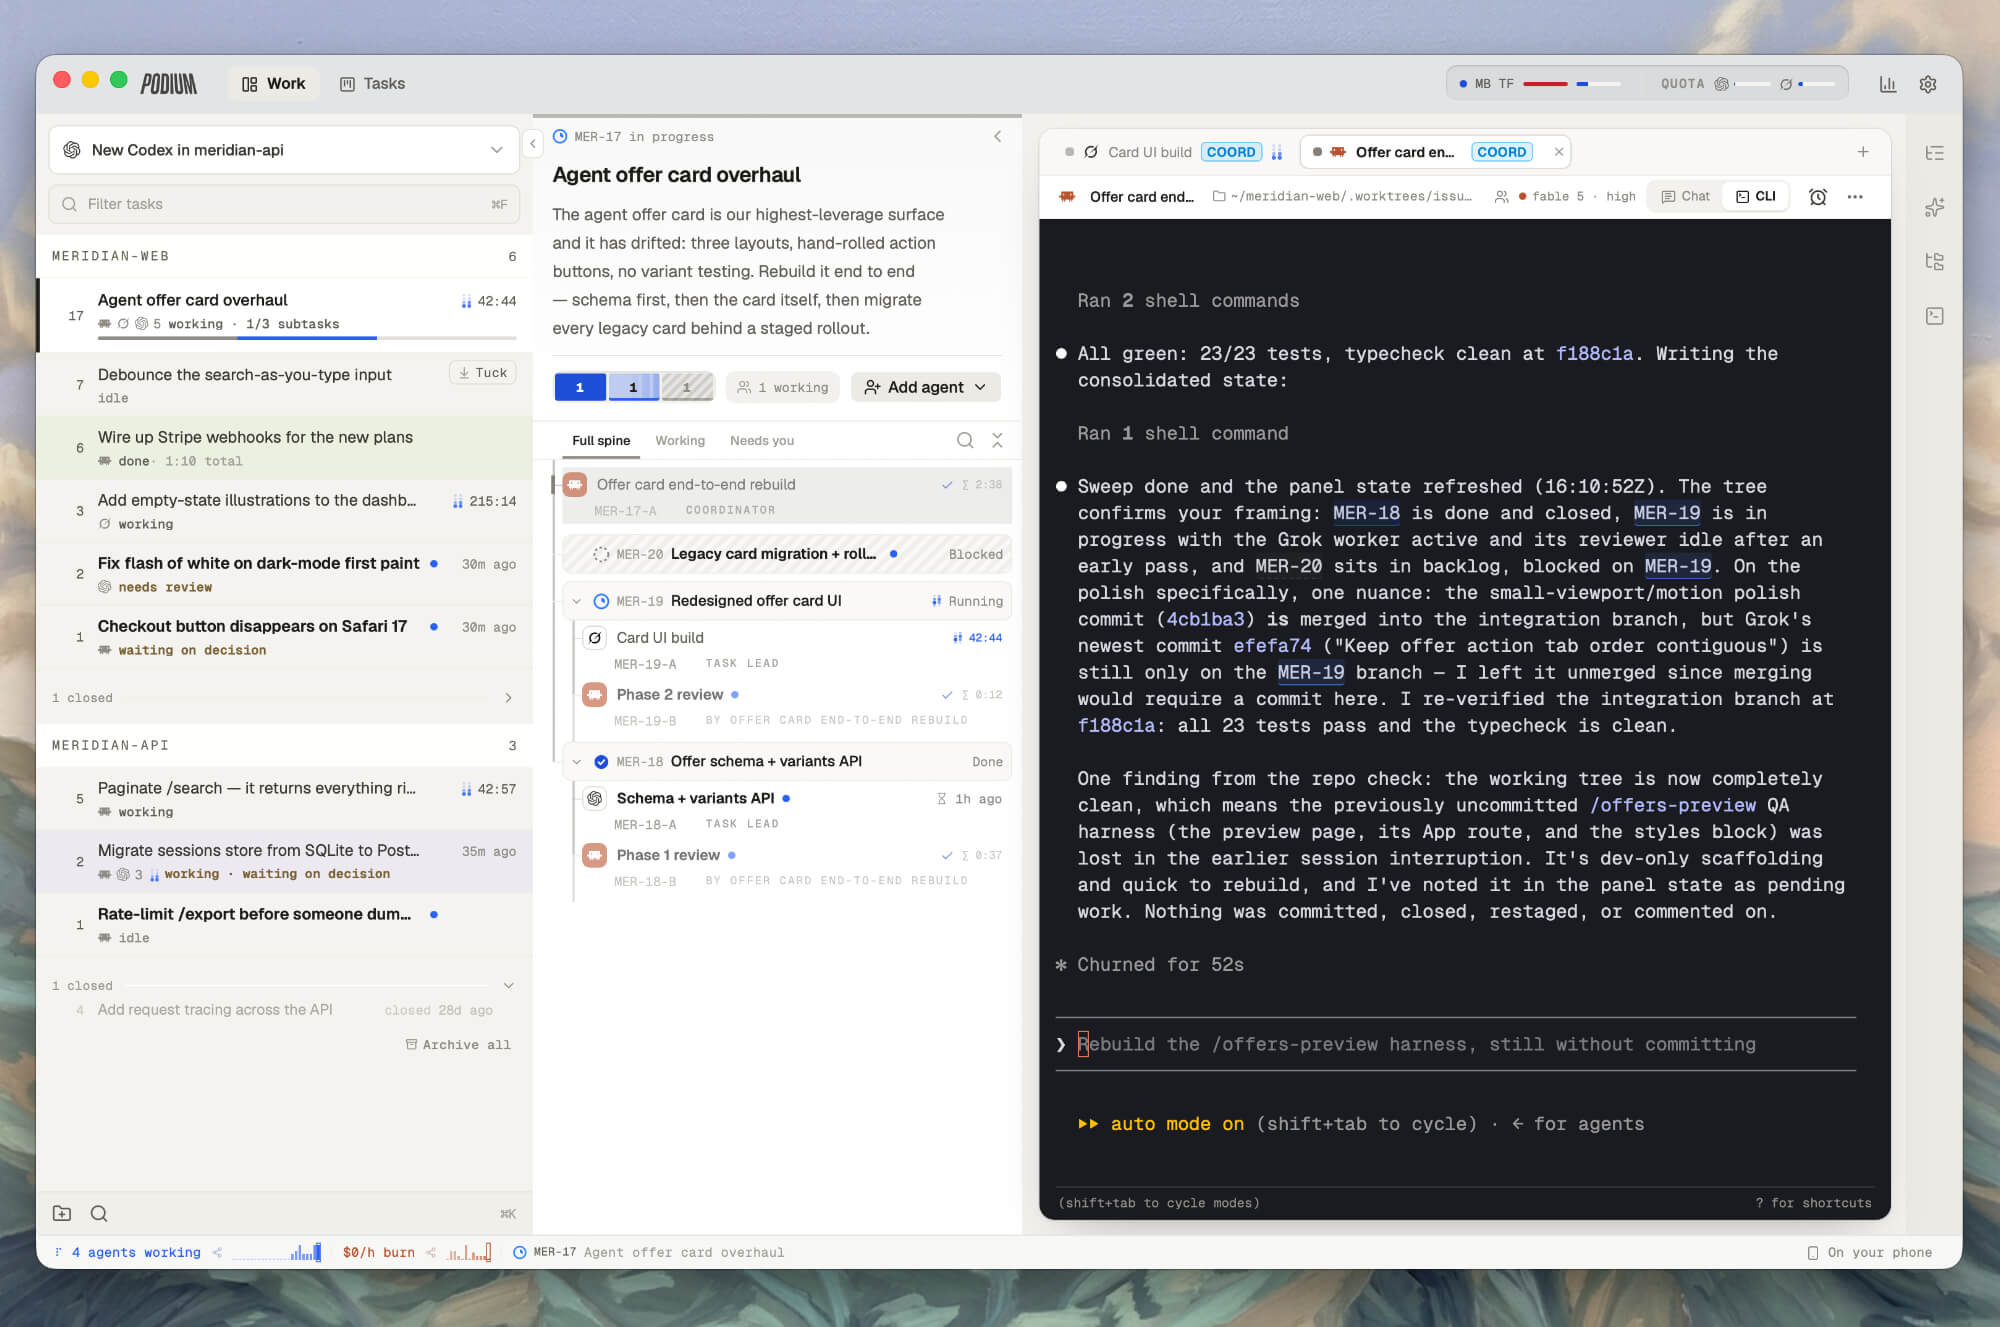The image size is (2000, 1327).
Task: Click the search icon in spine filter bar
Action: (965, 440)
